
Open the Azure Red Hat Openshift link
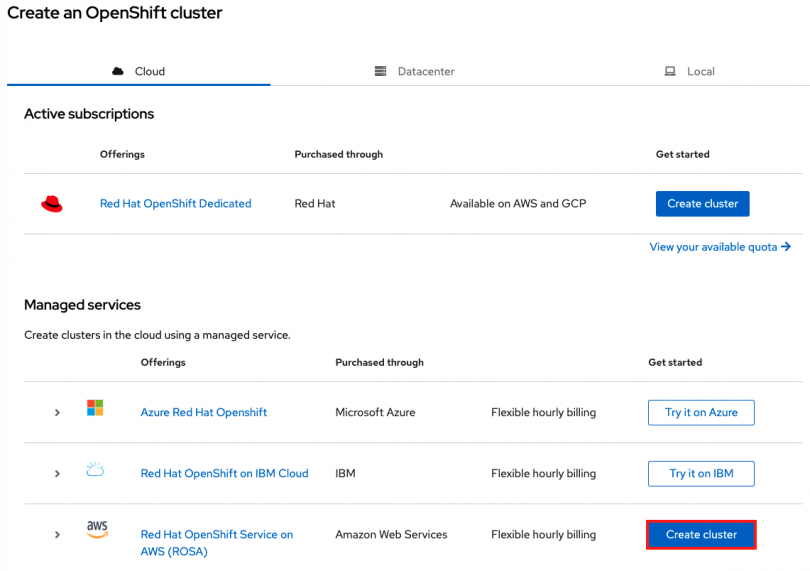tap(204, 412)
